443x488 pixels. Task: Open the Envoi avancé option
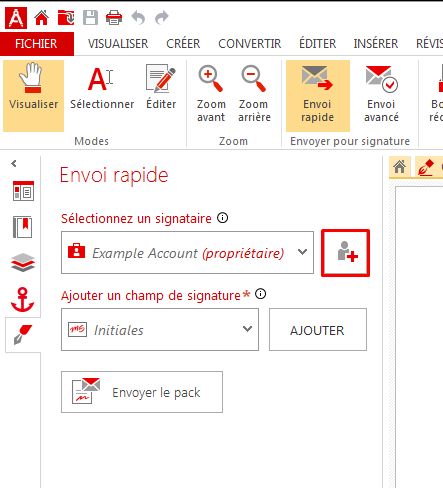pos(381,96)
